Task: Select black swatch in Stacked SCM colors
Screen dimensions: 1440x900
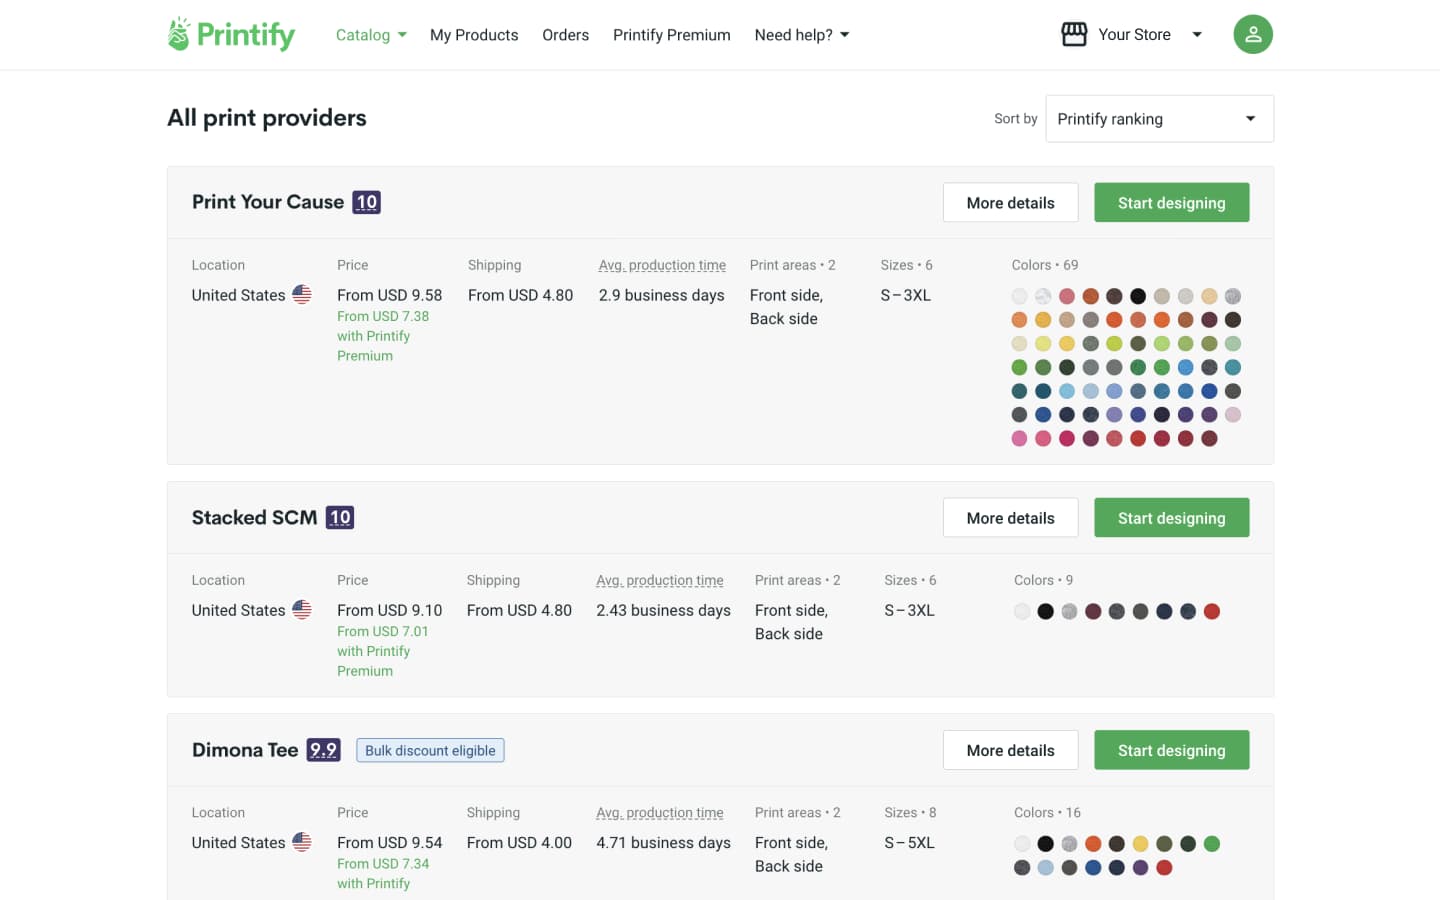Action: [1045, 611]
